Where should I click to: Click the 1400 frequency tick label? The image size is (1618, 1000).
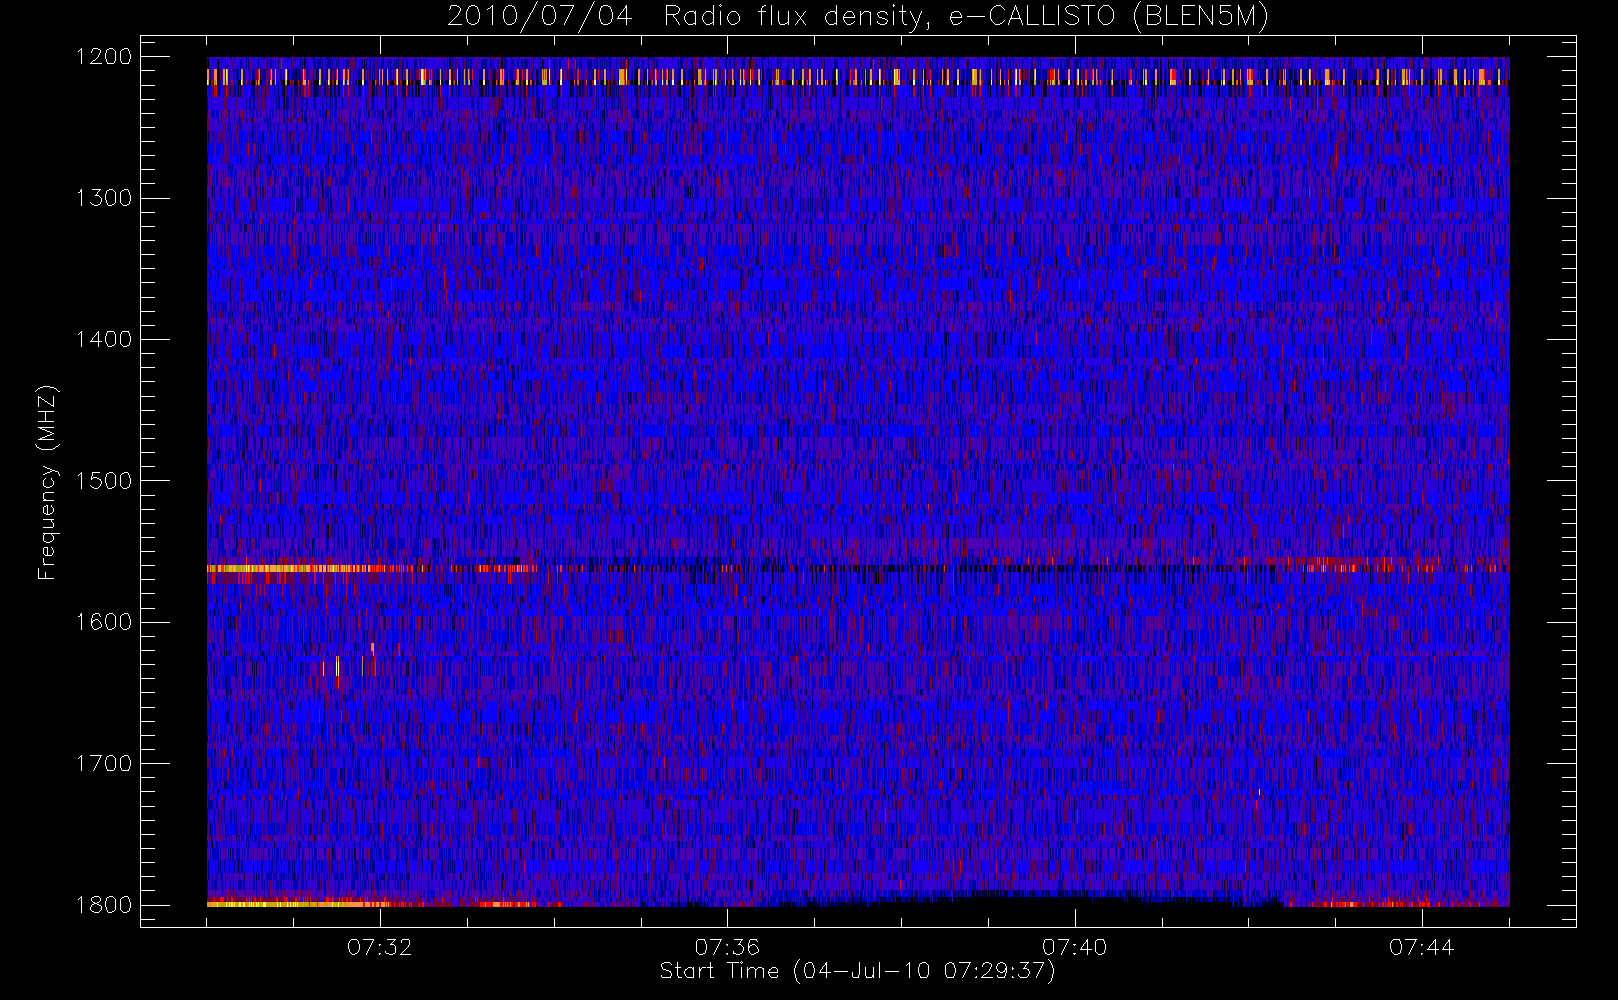tap(104, 339)
